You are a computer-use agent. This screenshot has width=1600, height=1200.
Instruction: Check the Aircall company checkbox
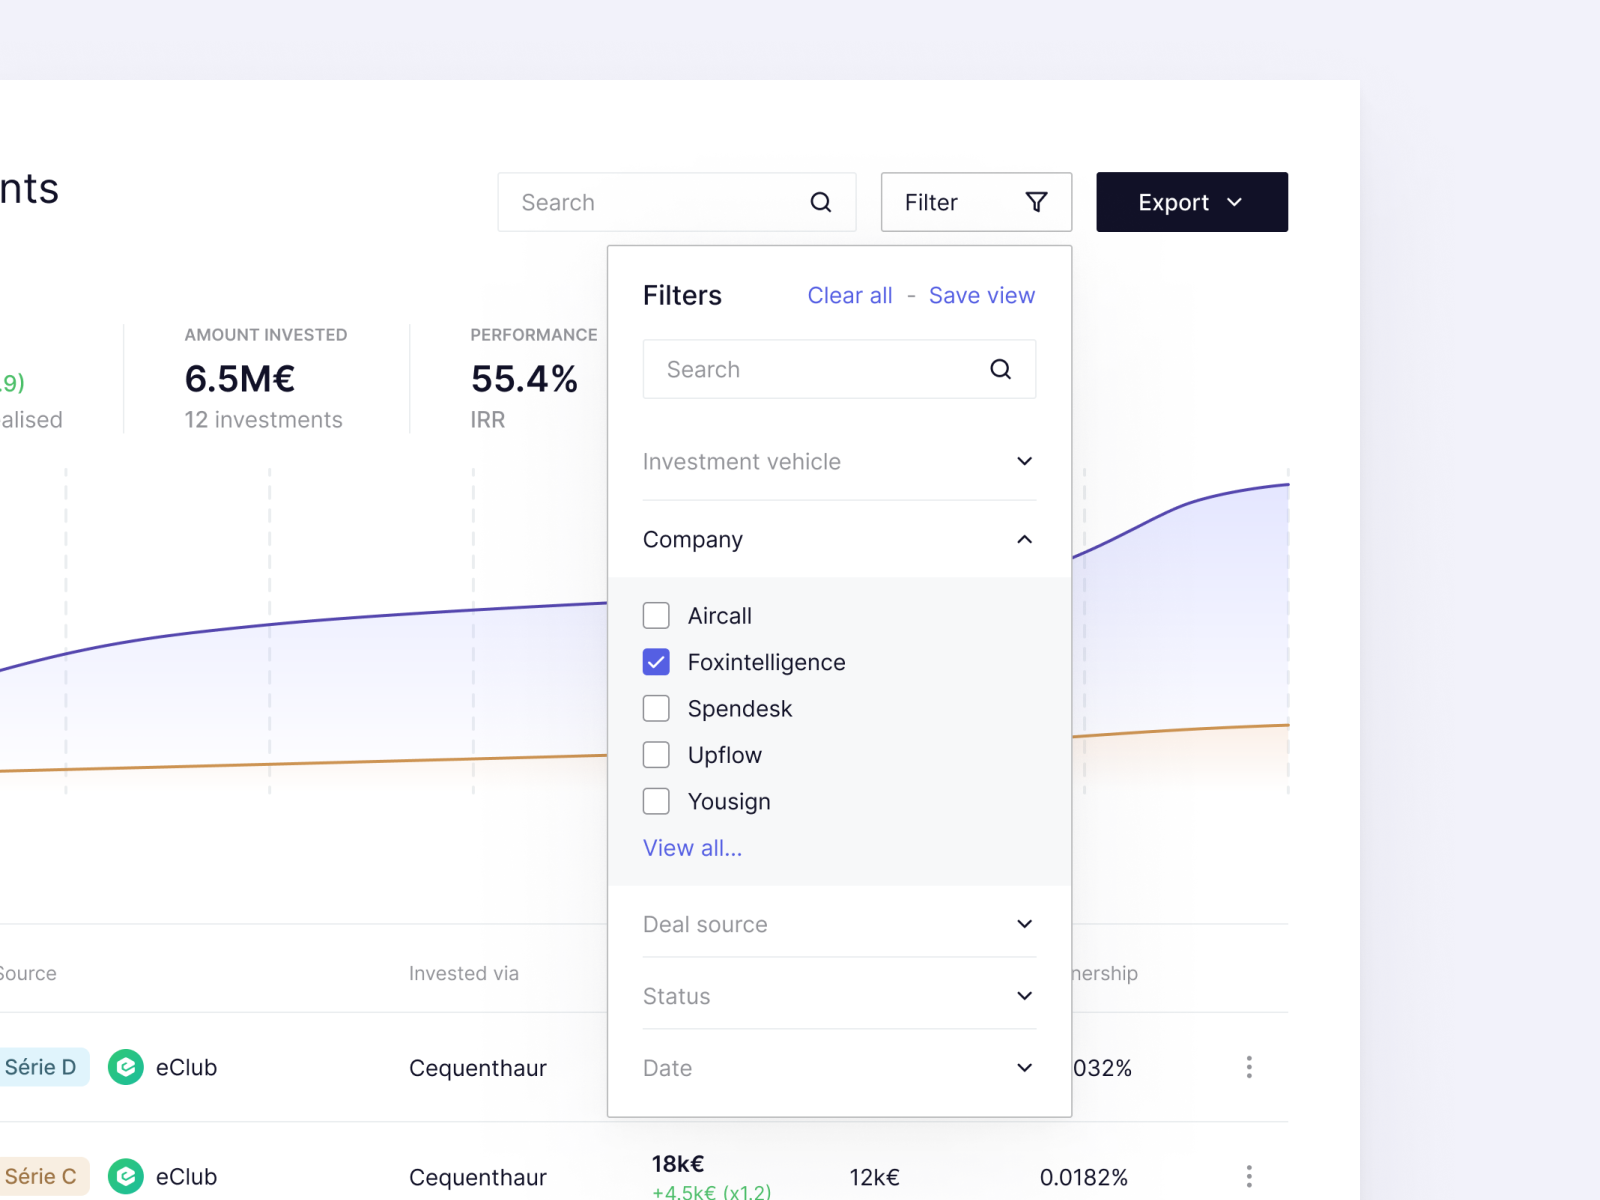[656, 615]
